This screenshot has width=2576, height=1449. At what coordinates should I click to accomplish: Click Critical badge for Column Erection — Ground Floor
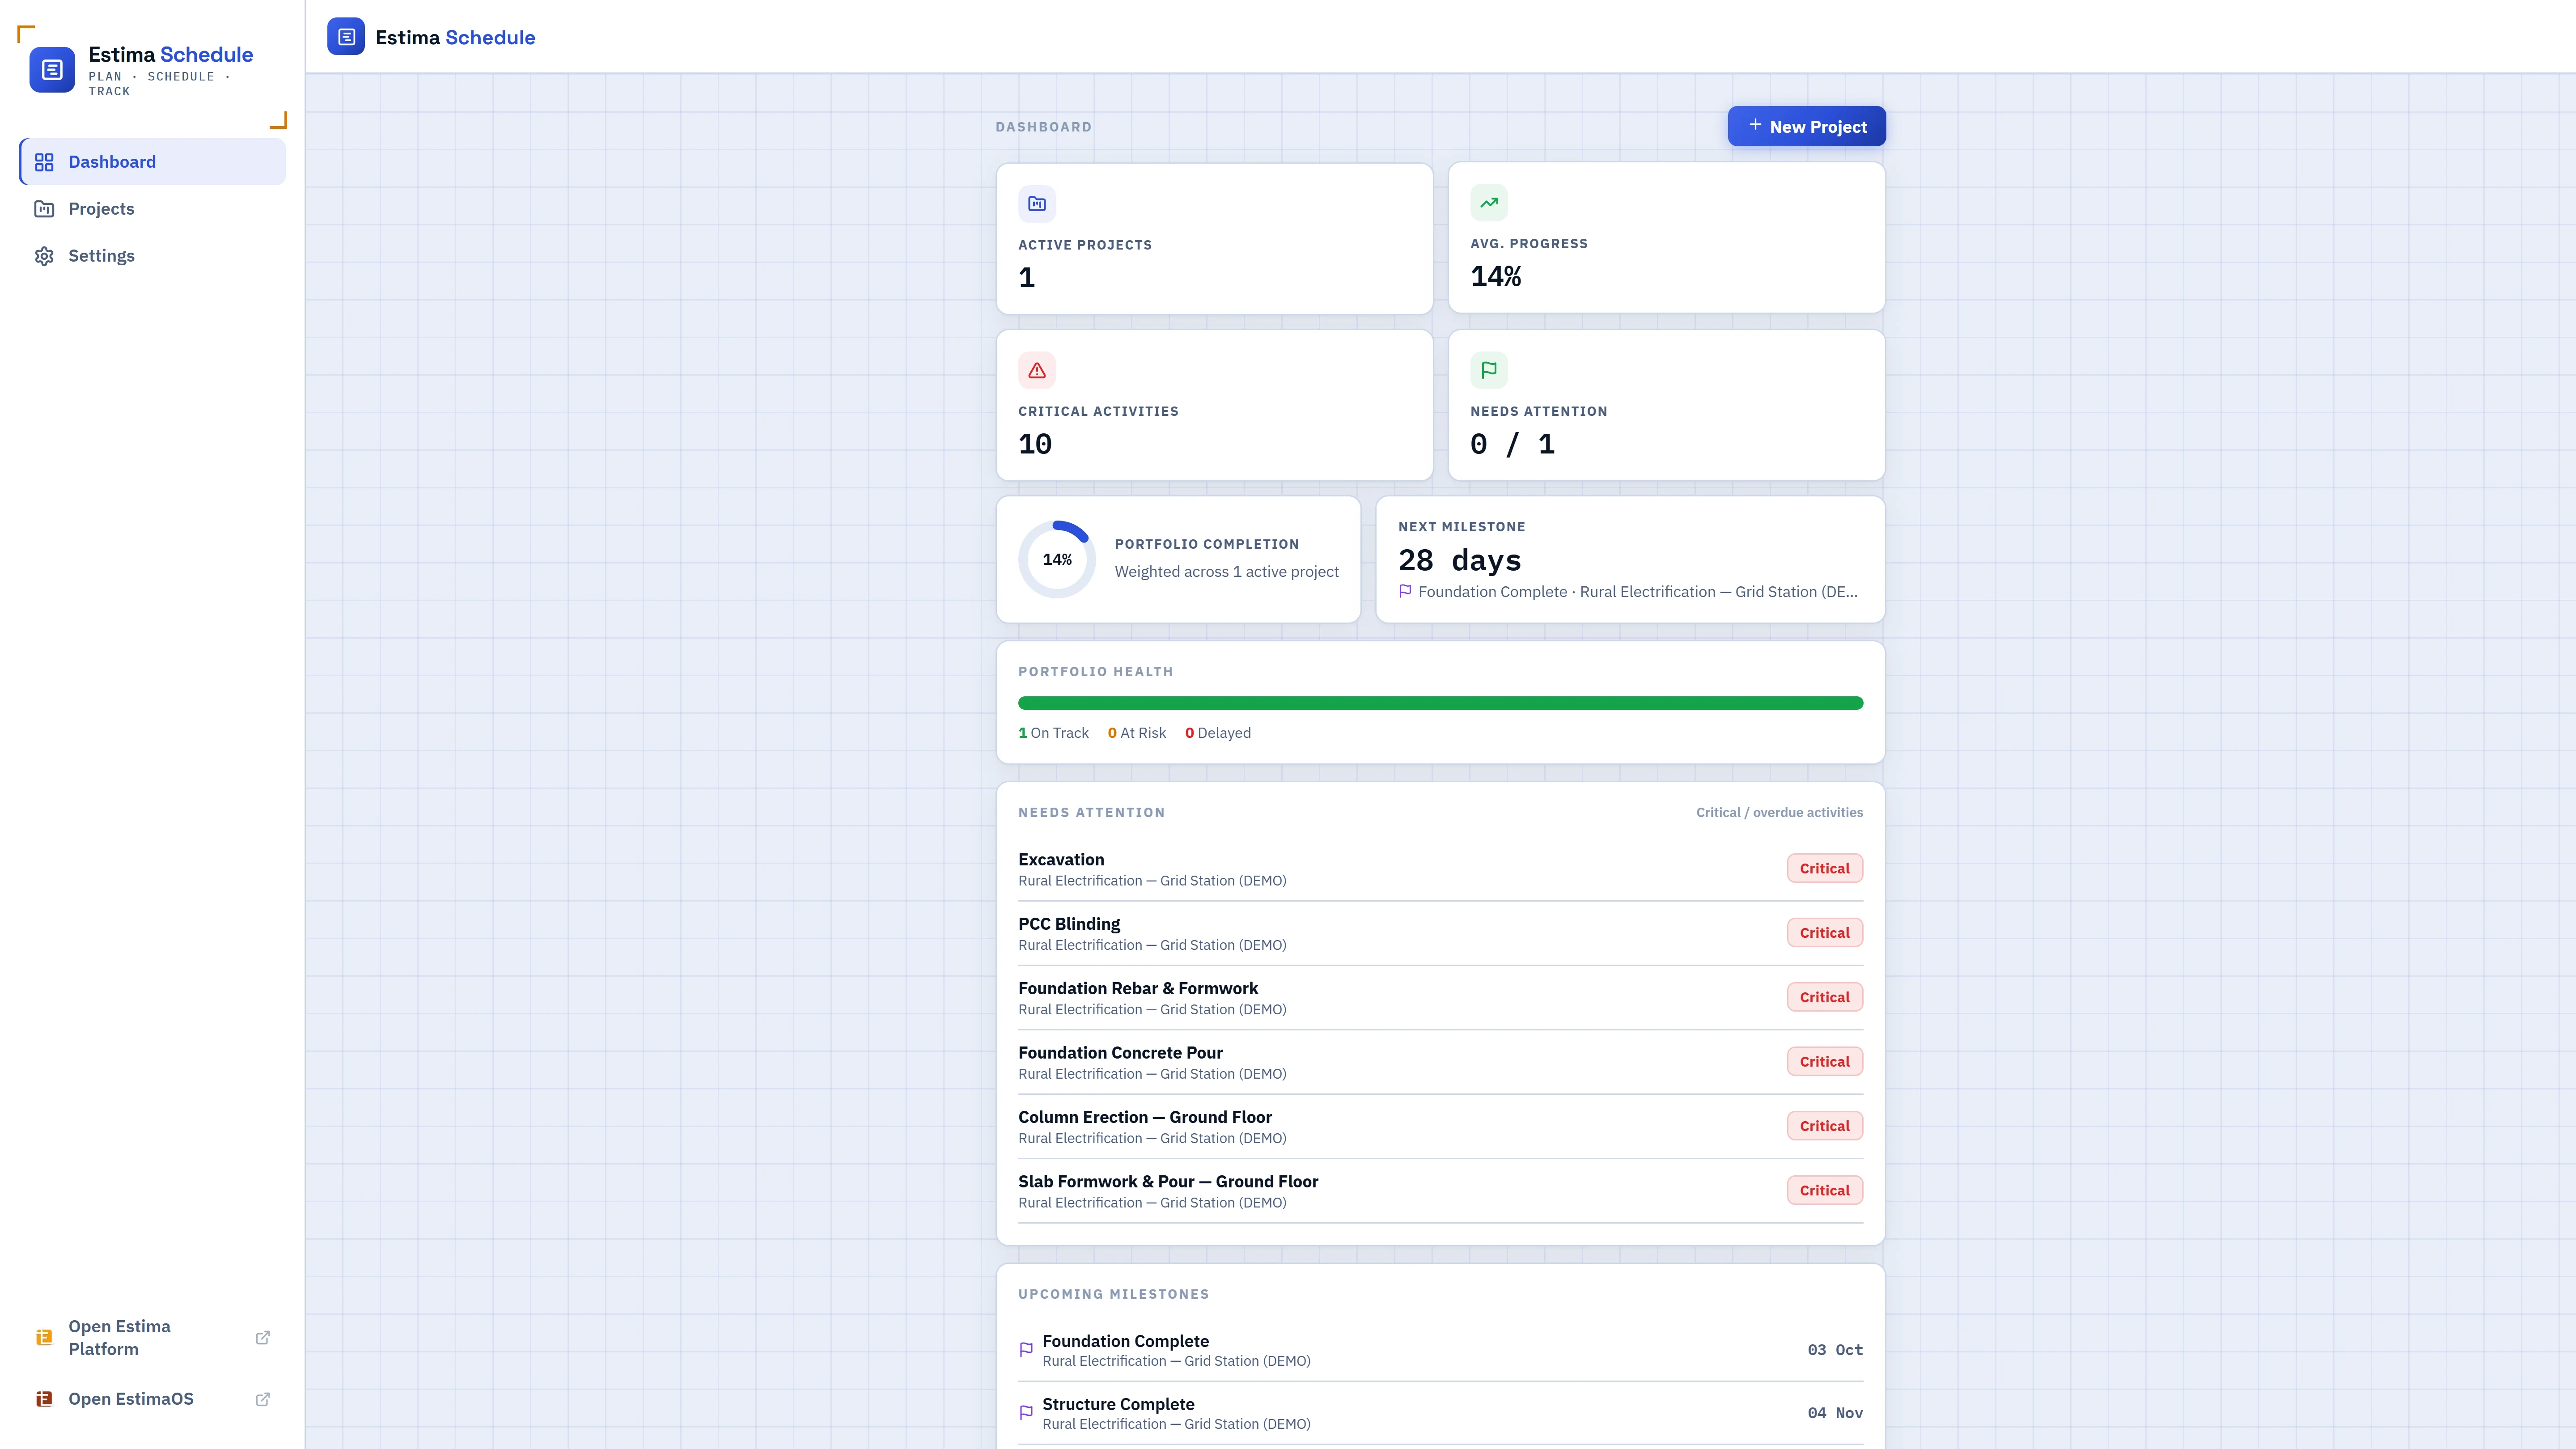point(1825,1126)
